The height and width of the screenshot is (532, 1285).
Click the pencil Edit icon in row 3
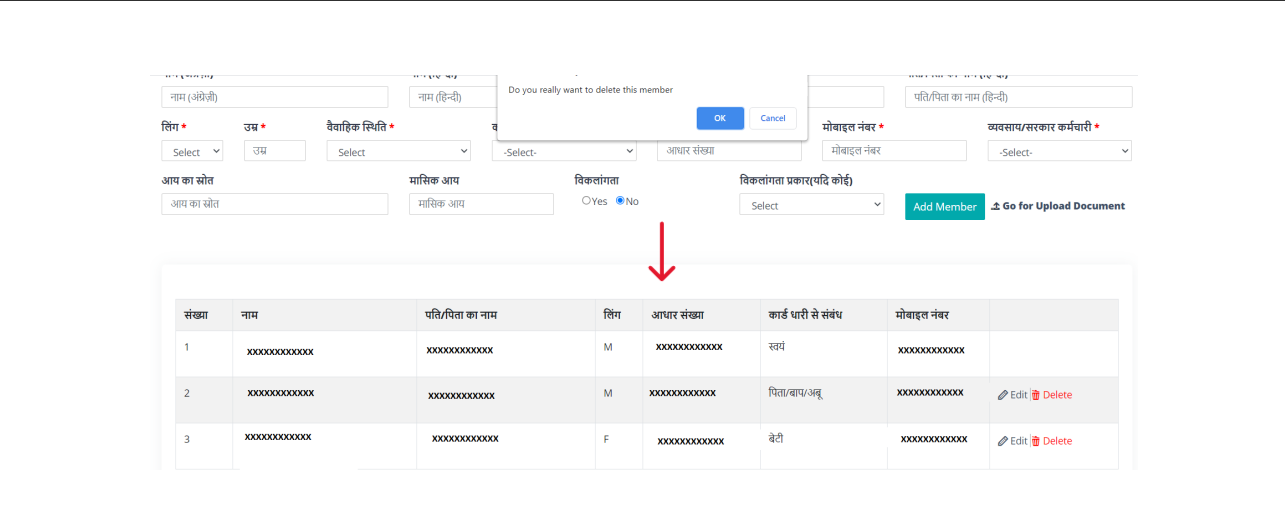[x=1003, y=441]
